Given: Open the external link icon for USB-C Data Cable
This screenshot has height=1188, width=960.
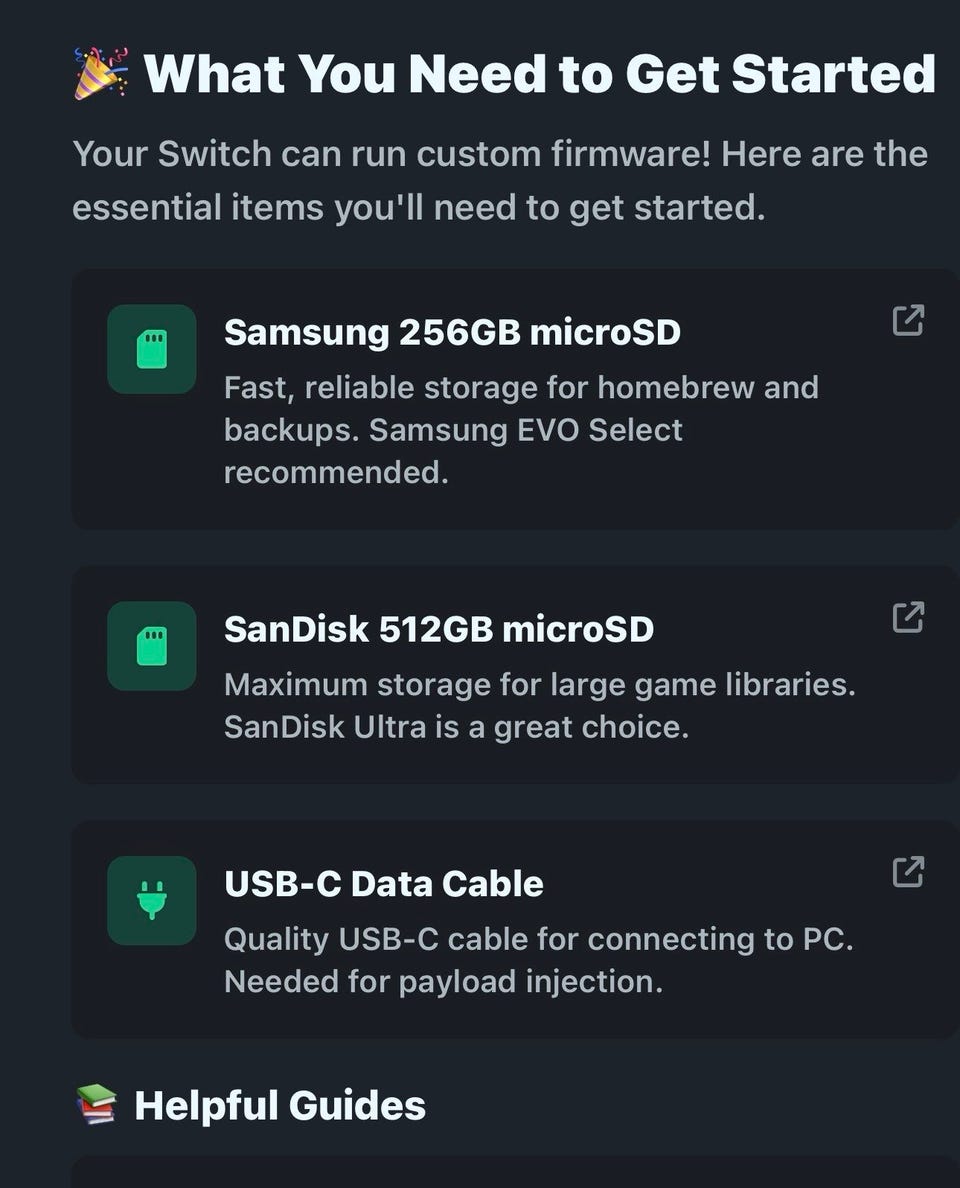Looking at the screenshot, I should tap(907, 871).
